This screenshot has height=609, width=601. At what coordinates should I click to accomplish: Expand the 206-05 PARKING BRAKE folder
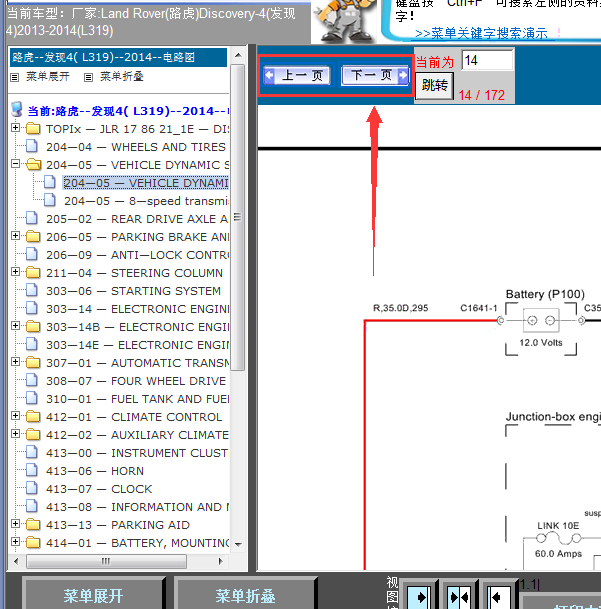click(15, 236)
